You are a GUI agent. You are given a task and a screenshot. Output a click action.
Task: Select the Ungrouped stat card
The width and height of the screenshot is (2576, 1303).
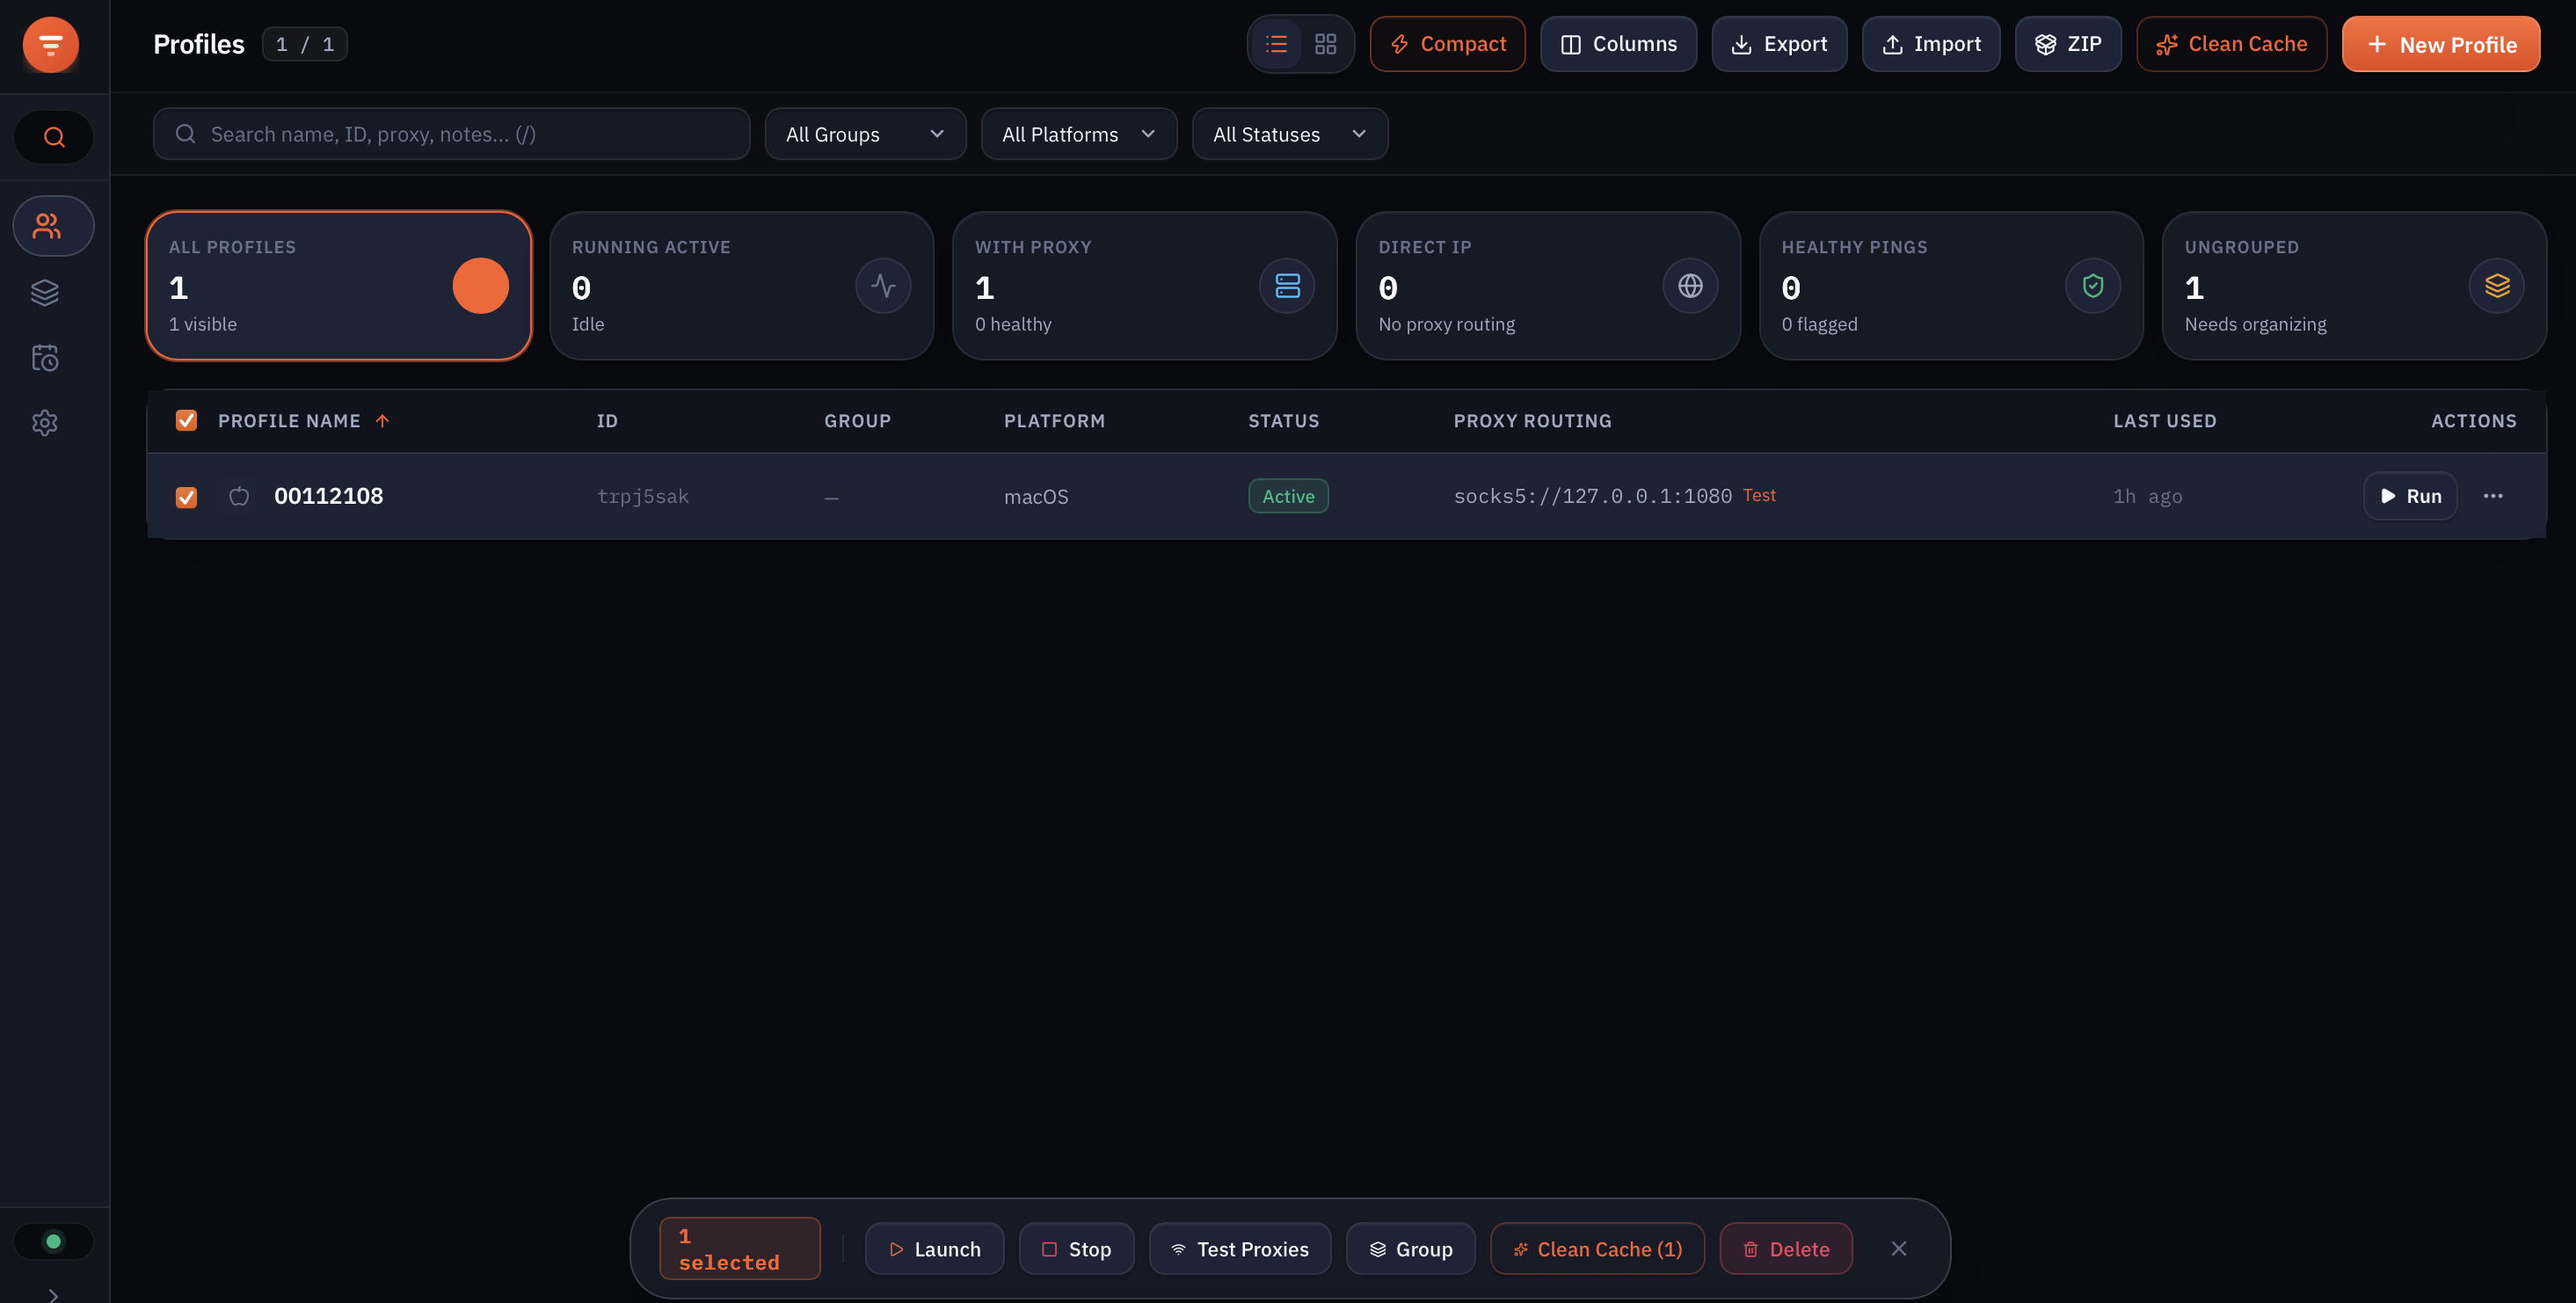pyautogui.click(x=2354, y=285)
